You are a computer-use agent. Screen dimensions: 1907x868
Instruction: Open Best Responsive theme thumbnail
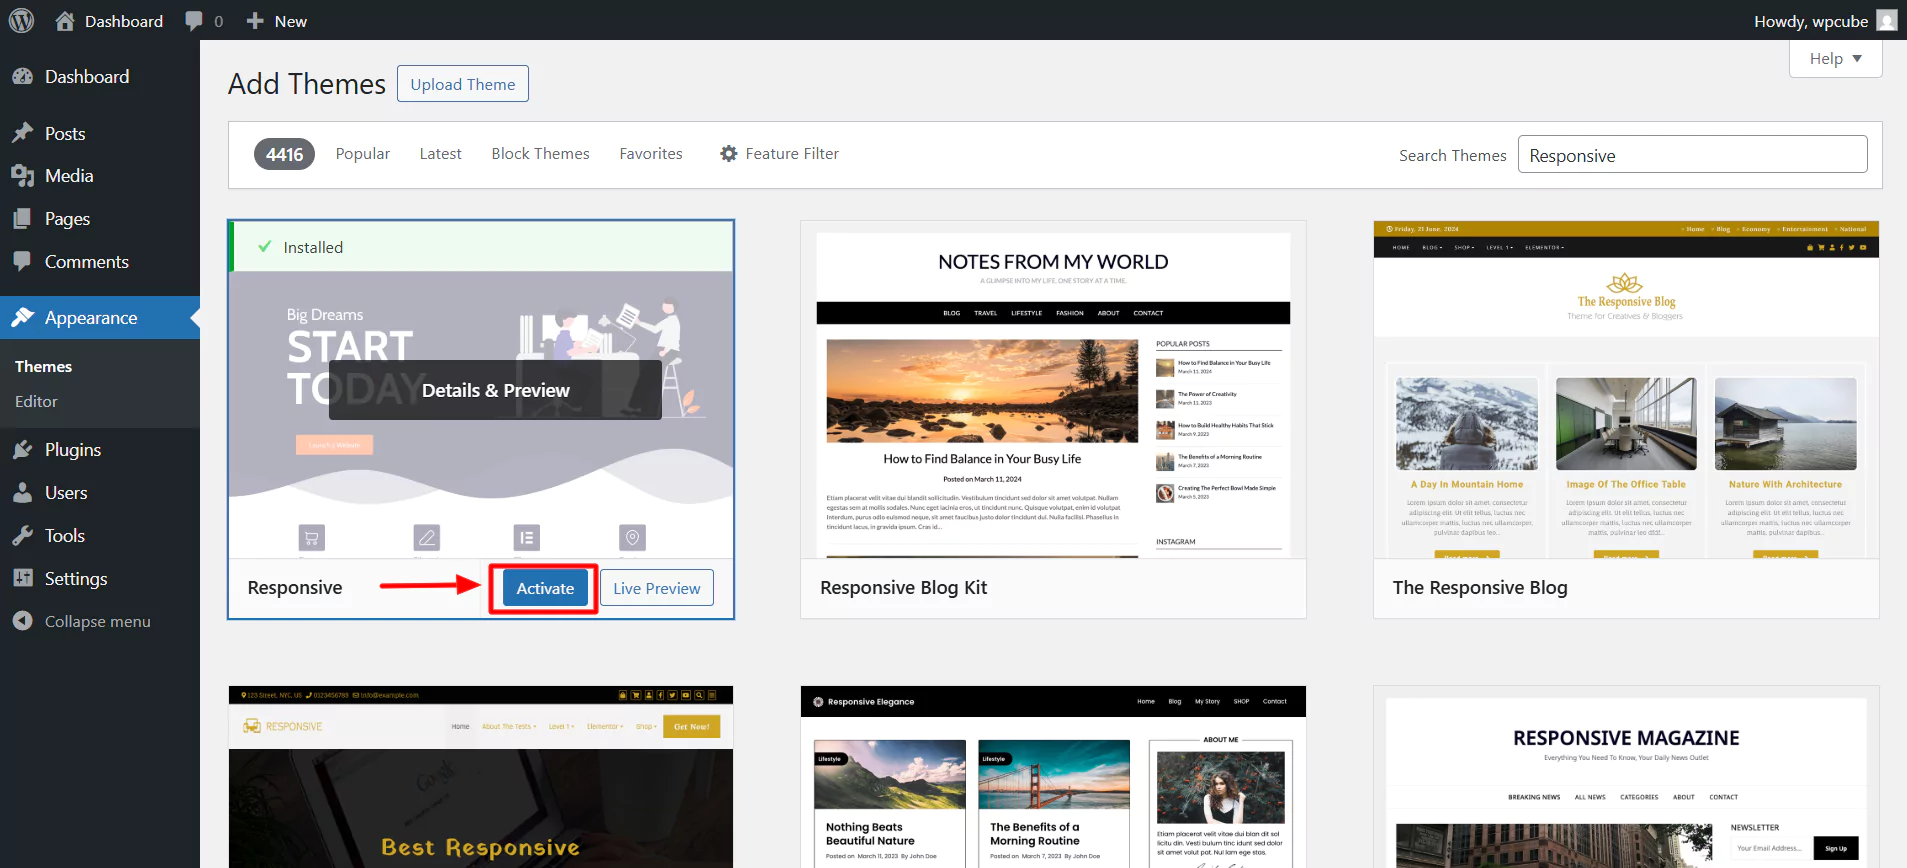[481, 776]
